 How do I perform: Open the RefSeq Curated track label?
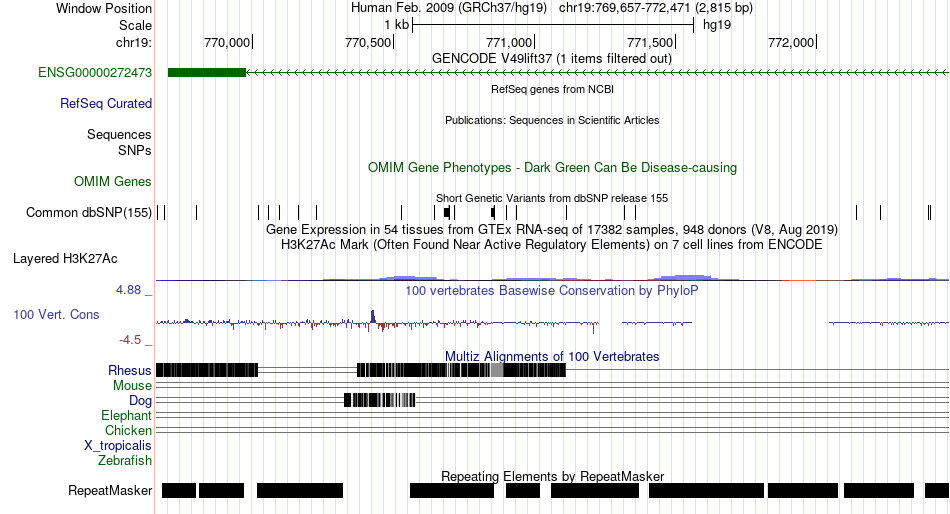(106, 104)
